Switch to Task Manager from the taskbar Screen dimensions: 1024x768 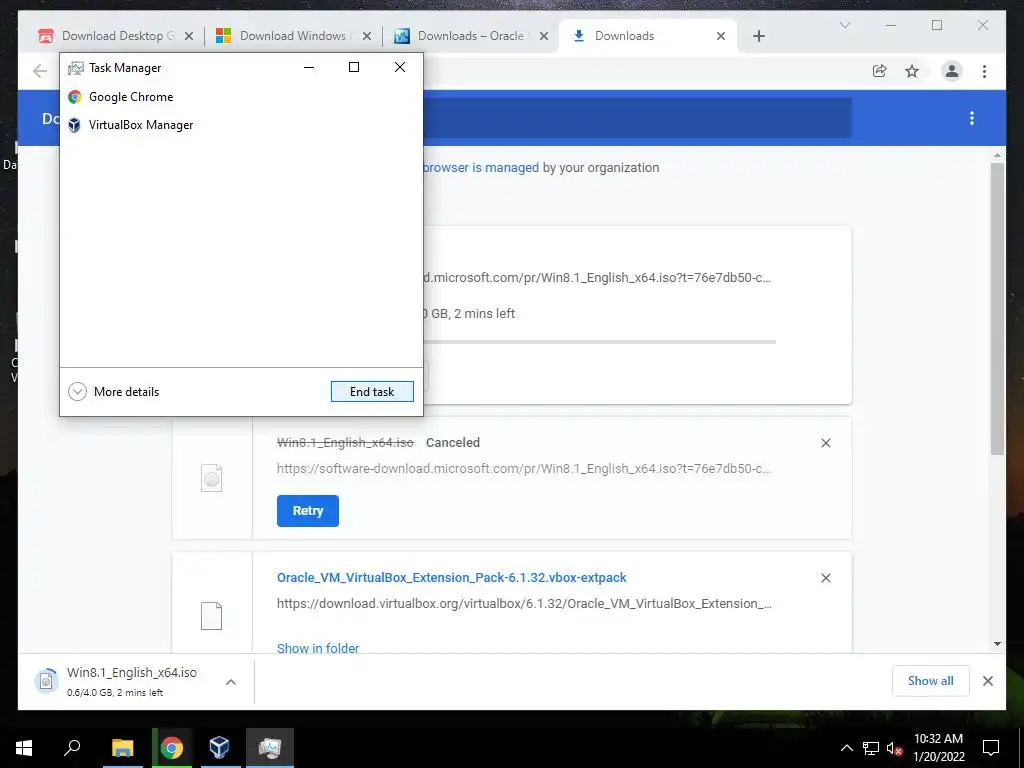269,748
